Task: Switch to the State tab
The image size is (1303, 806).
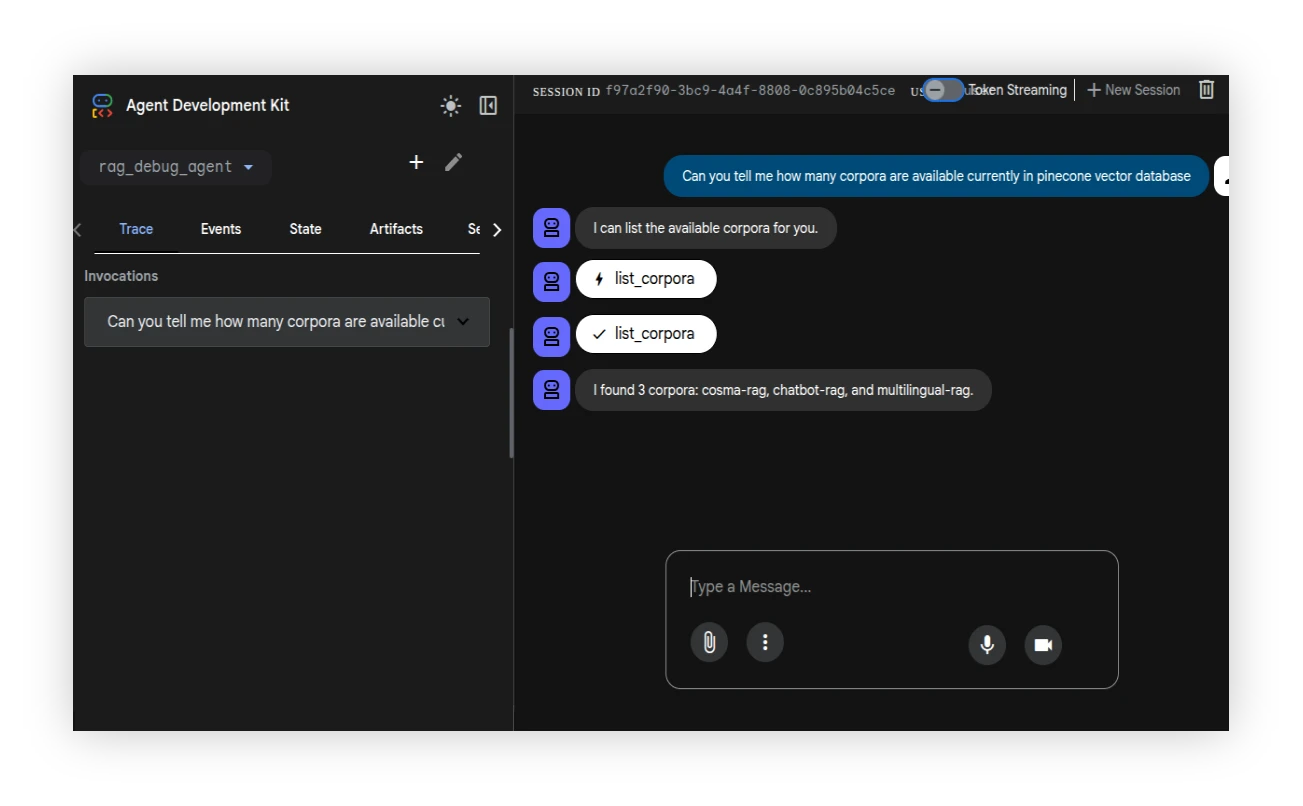Action: pyautogui.click(x=306, y=229)
